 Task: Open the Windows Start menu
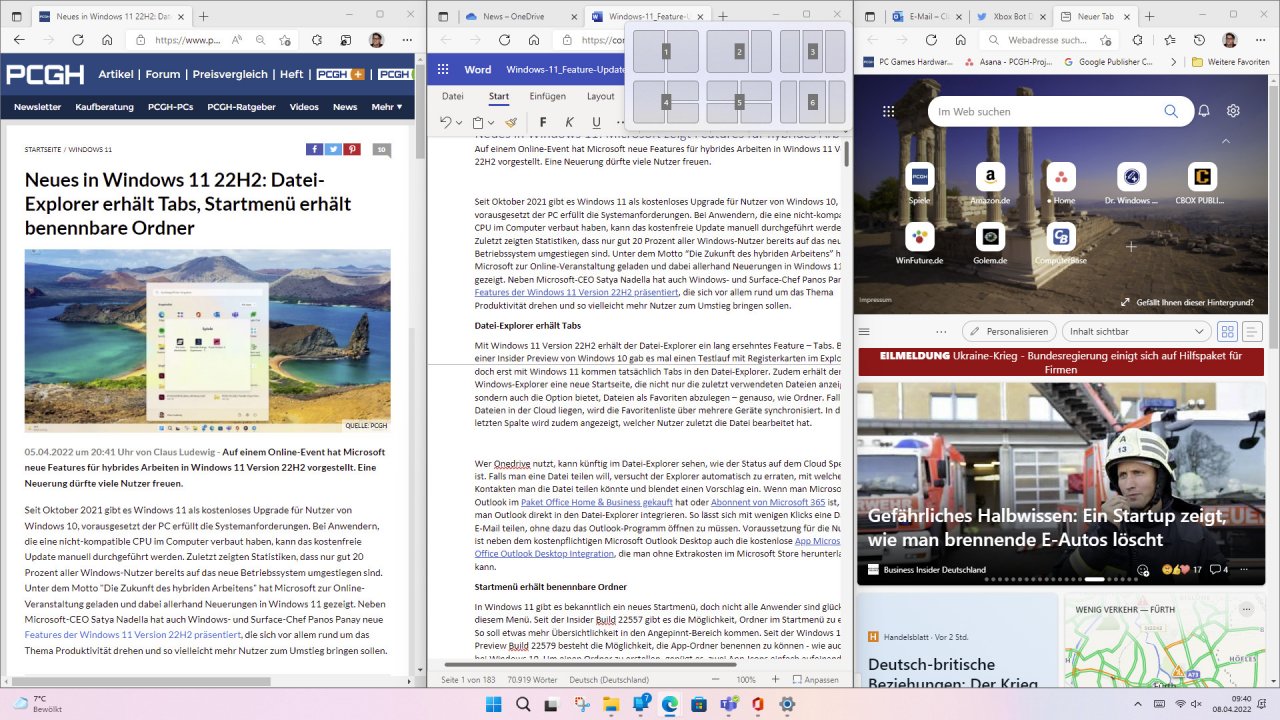(494, 704)
